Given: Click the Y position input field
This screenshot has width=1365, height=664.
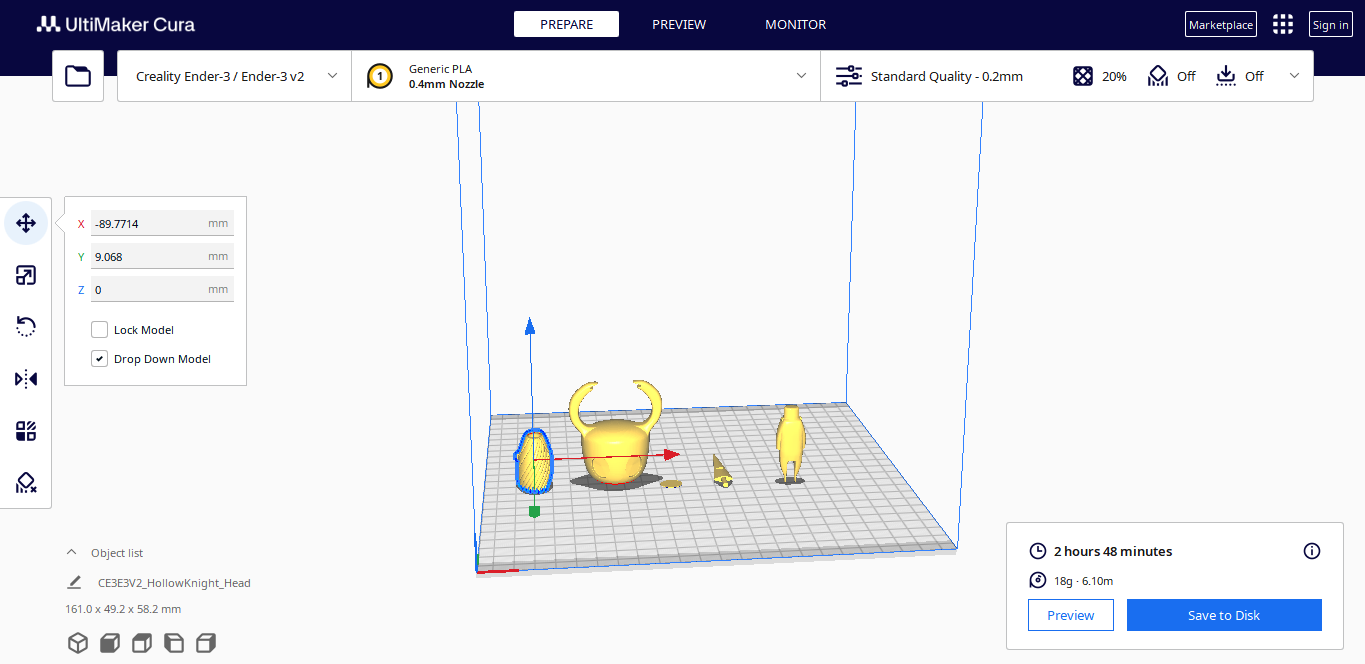Looking at the screenshot, I should pos(162,257).
